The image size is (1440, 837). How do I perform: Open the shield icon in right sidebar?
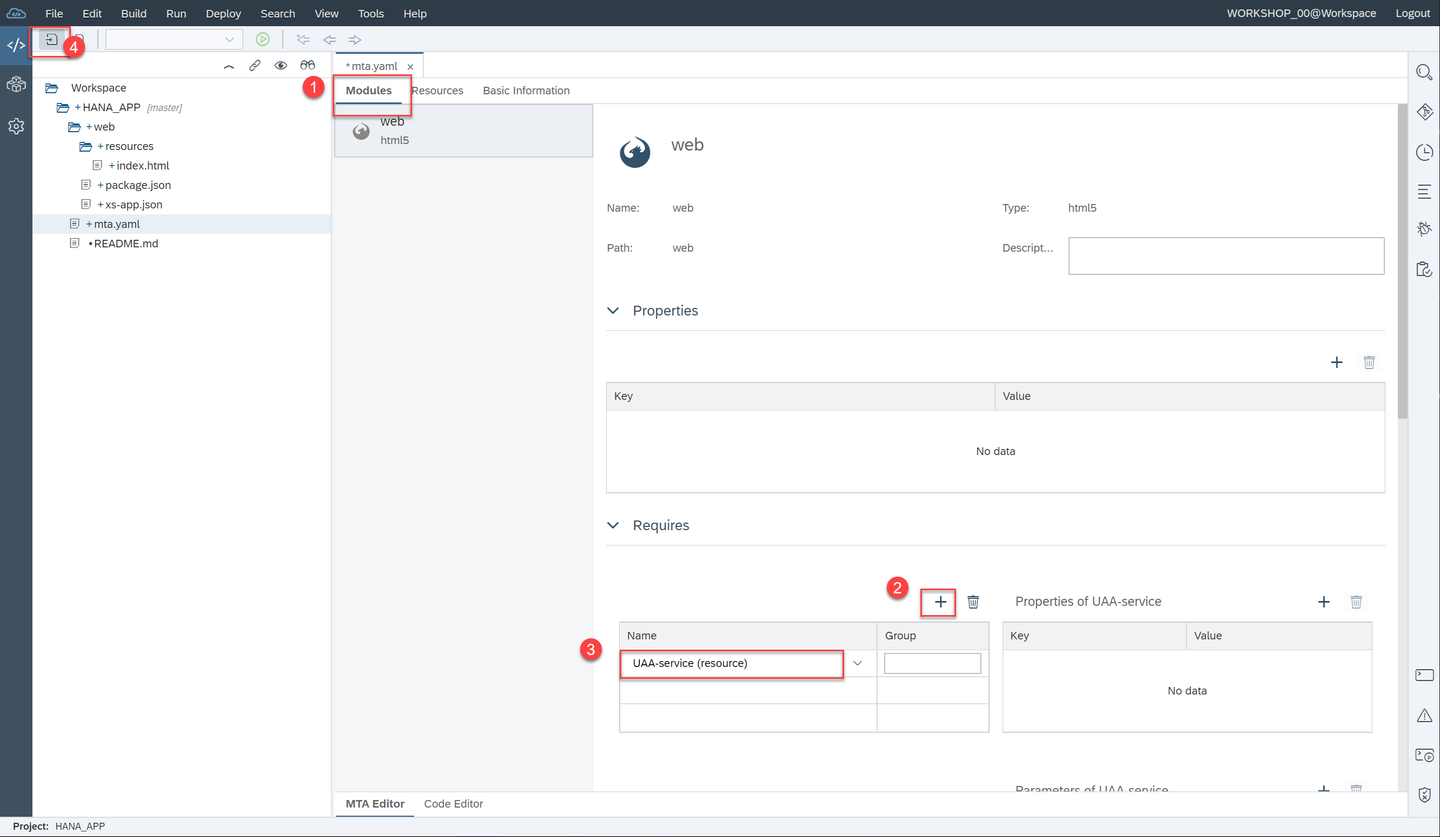pos(1425,795)
